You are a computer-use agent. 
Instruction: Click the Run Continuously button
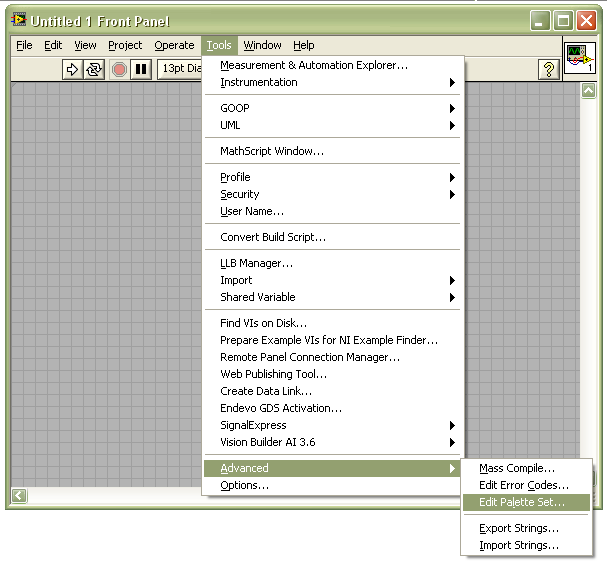[x=94, y=70]
